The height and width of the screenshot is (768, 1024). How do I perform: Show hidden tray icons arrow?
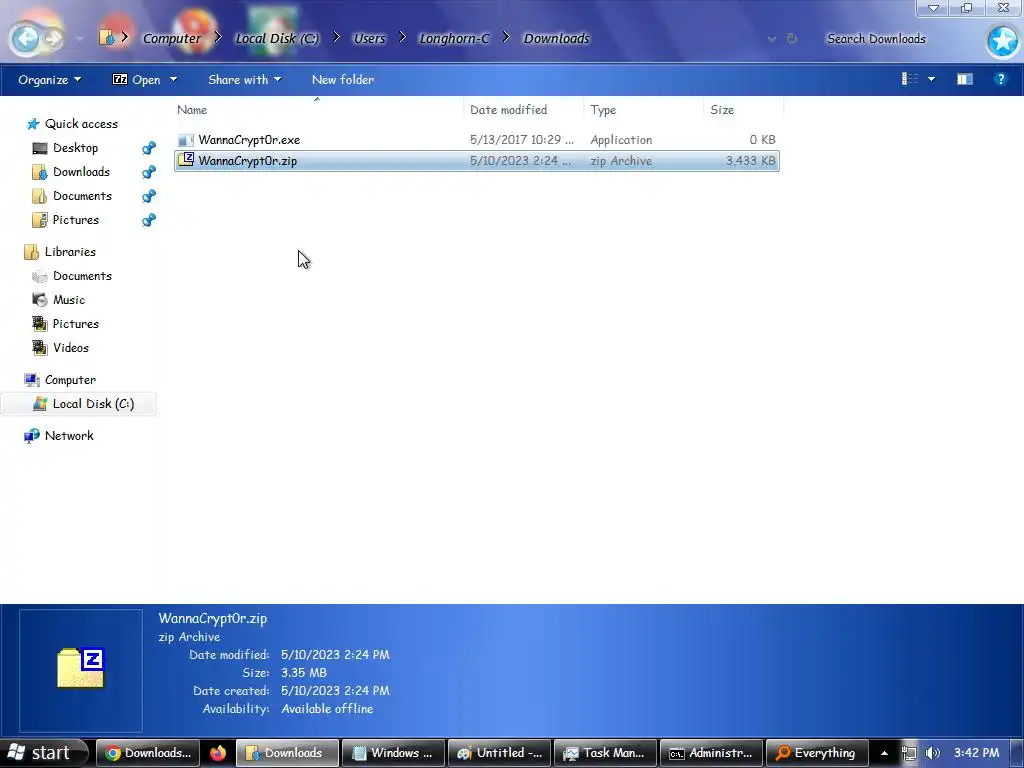[x=884, y=754]
